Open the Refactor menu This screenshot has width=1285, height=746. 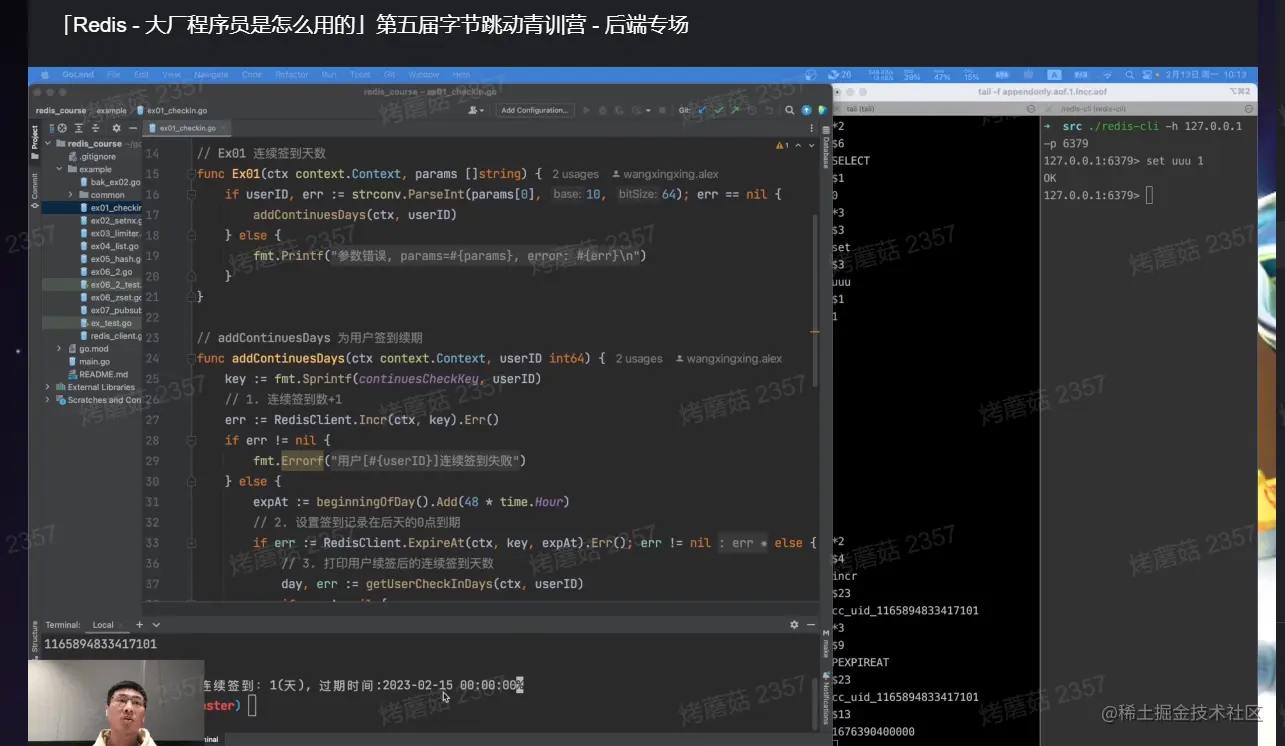pos(292,75)
